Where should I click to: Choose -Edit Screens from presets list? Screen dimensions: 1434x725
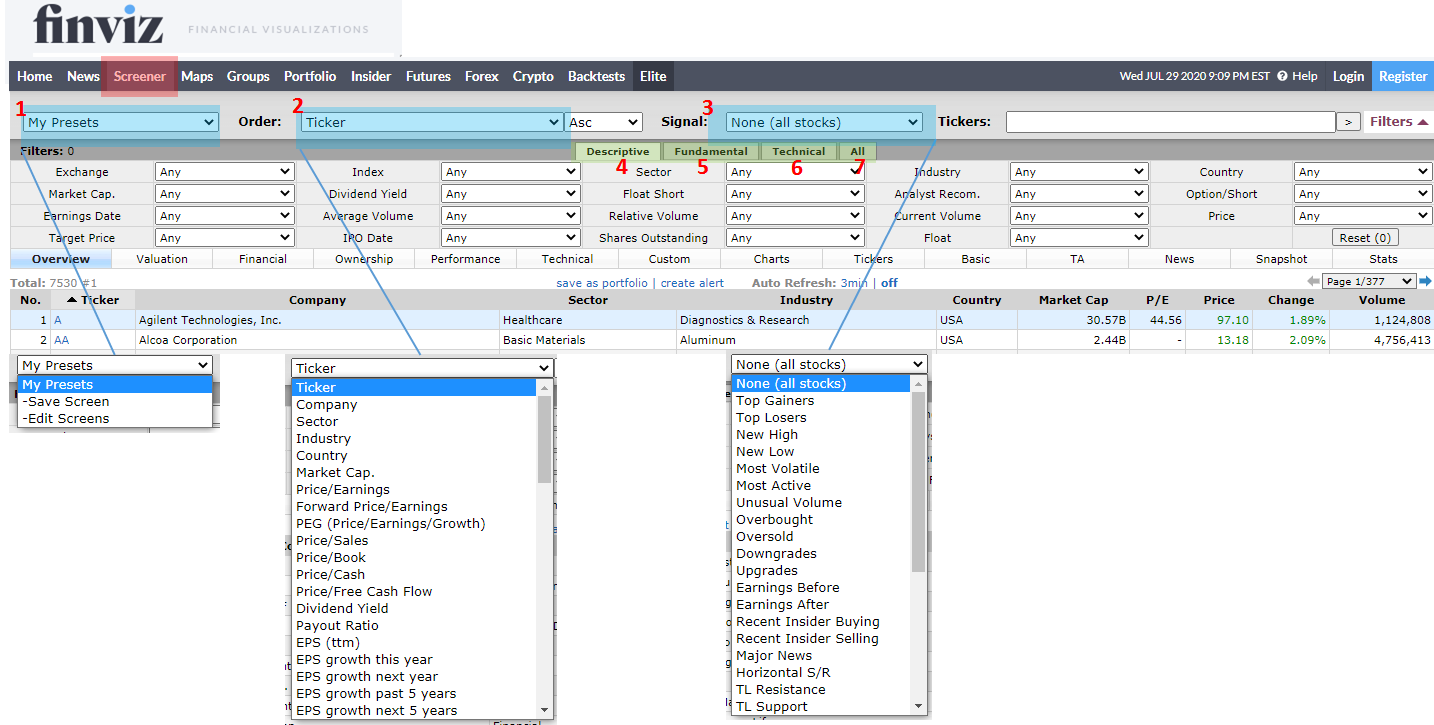[115, 418]
